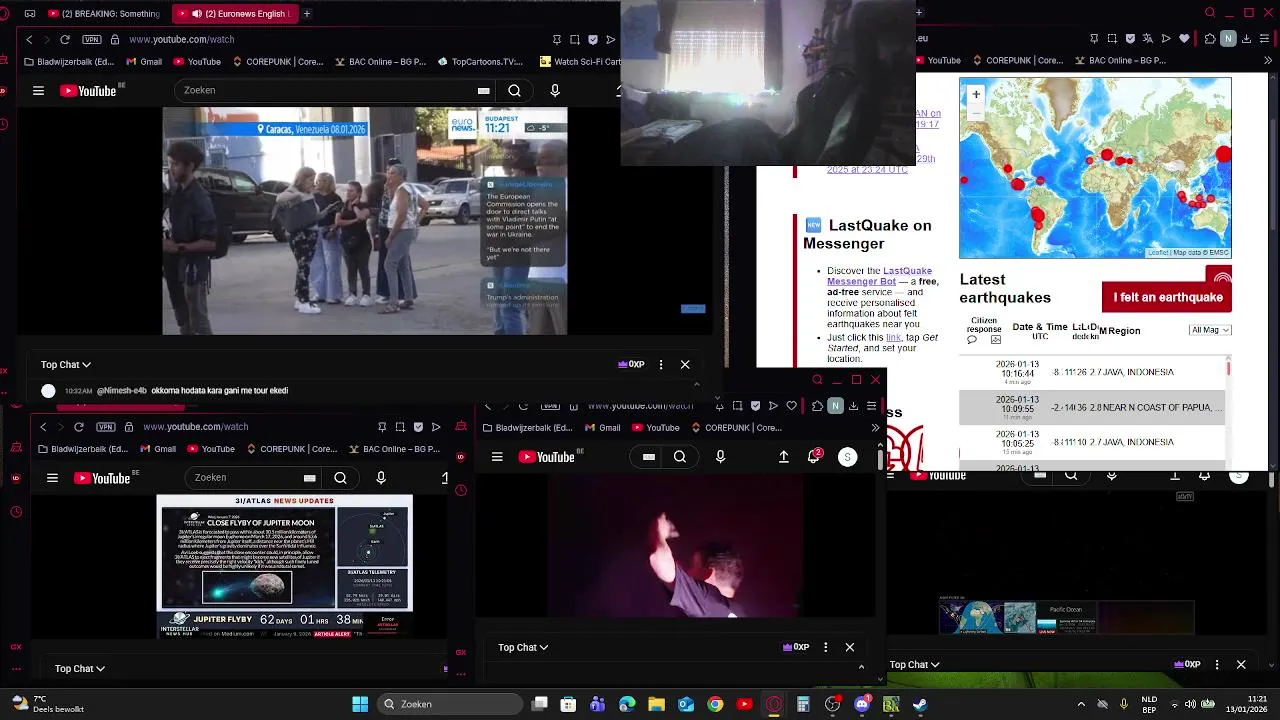
Task: Open YouTube guide menu in 3I/ATLAS window
Action: click(52, 478)
